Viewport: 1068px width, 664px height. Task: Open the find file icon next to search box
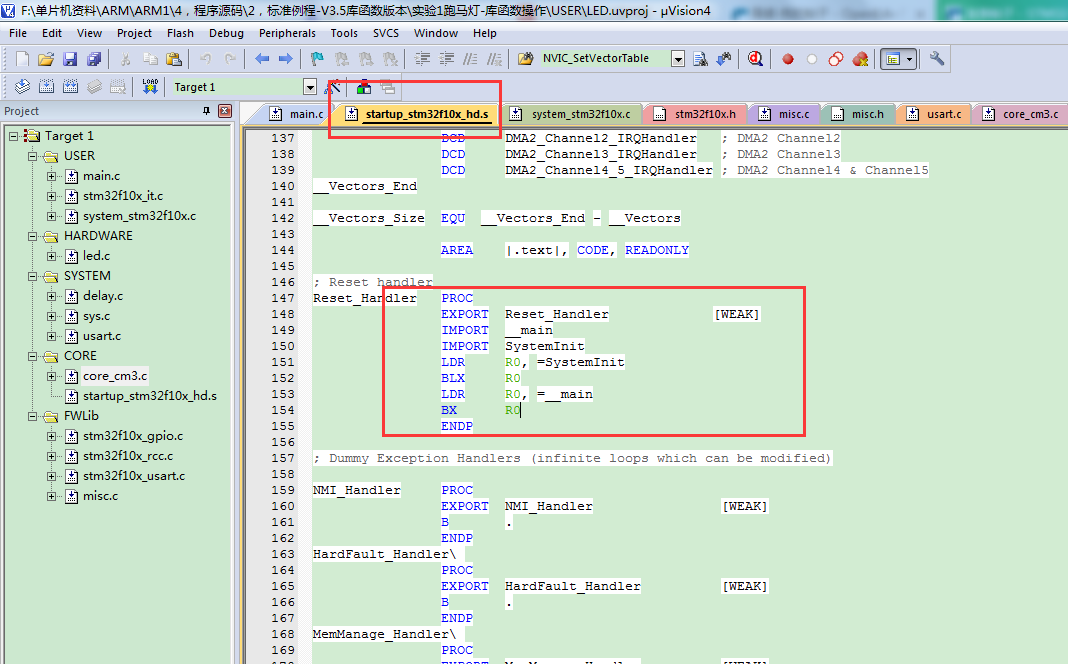click(x=700, y=59)
